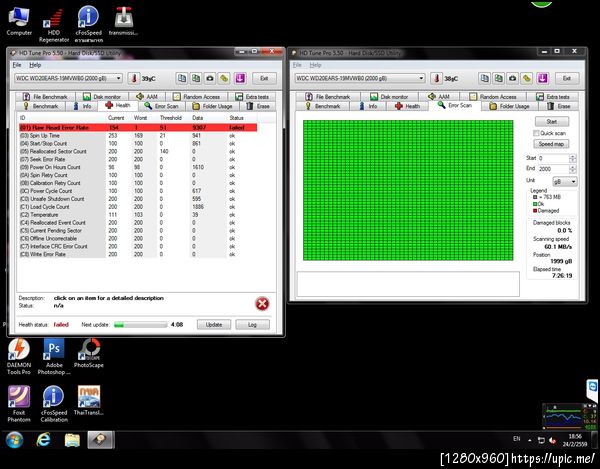Click EN language indicator in taskbar
Screen dimensions: 600x469
[517, 439]
